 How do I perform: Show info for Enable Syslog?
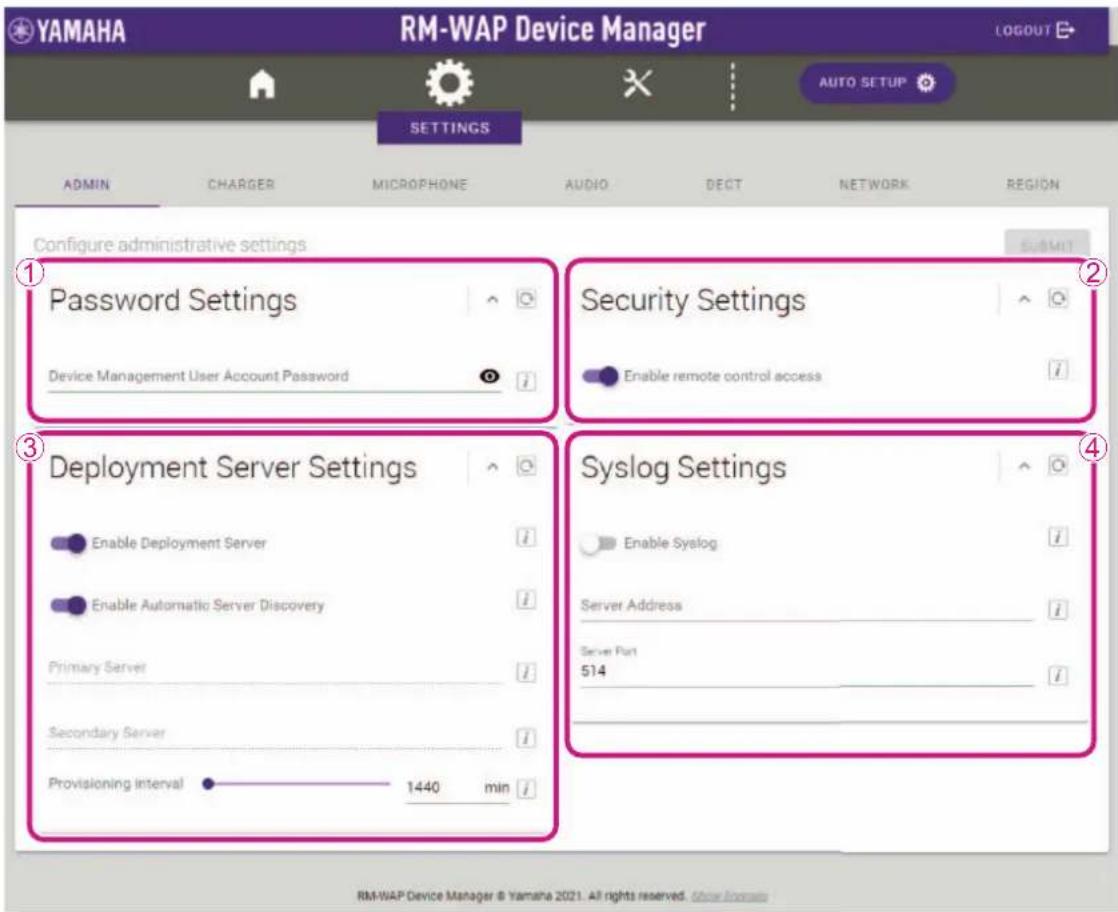pyautogui.click(x=1058, y=536)
